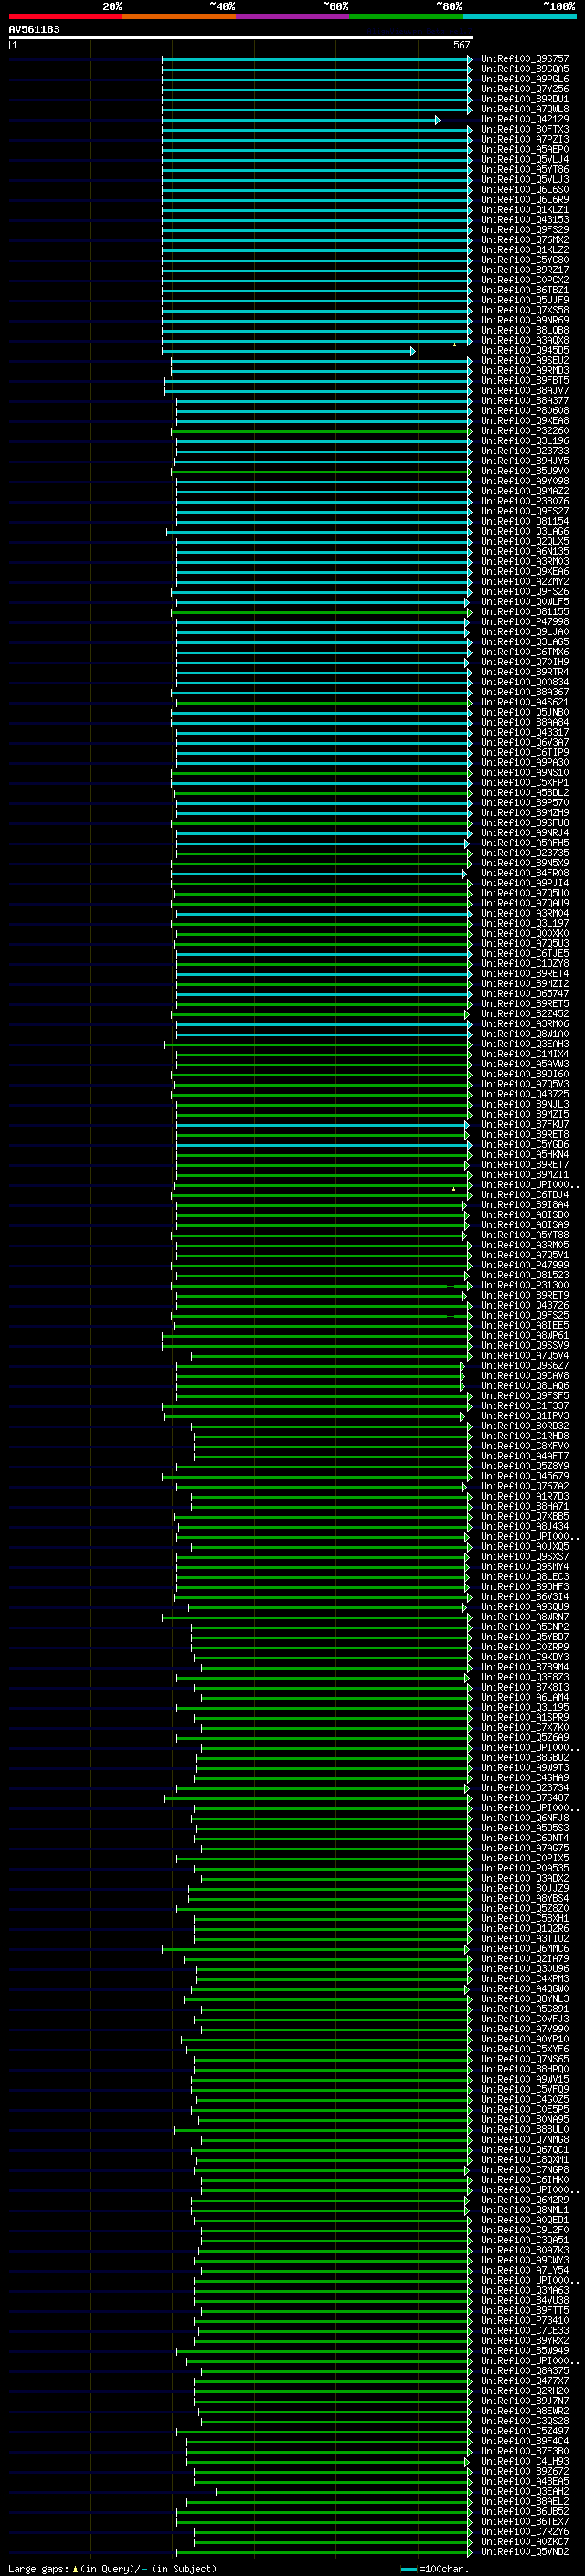This screenshot has width=585, height=2576.
Task: Open UniRef100_Q6L6R9 entry
Action: click(524, 200)
